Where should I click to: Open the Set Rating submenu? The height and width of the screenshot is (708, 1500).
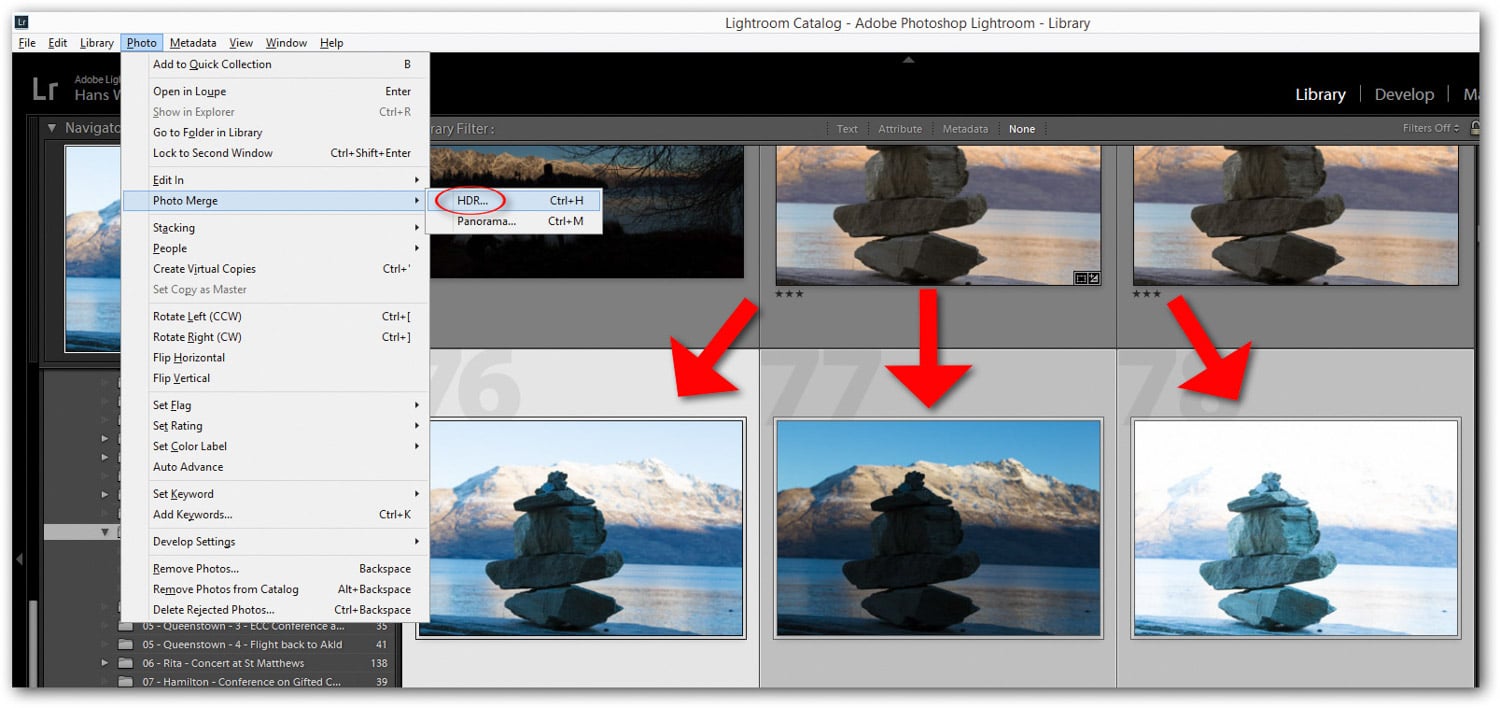[275, 426]
